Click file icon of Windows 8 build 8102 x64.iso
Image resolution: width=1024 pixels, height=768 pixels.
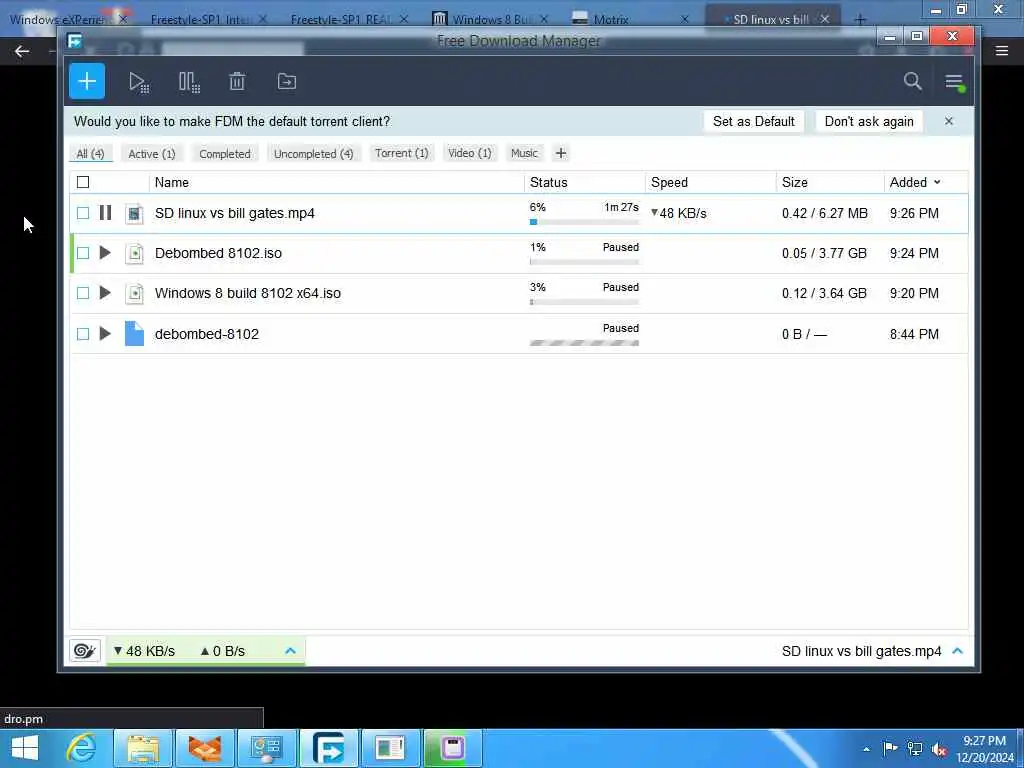click(134, 293)
